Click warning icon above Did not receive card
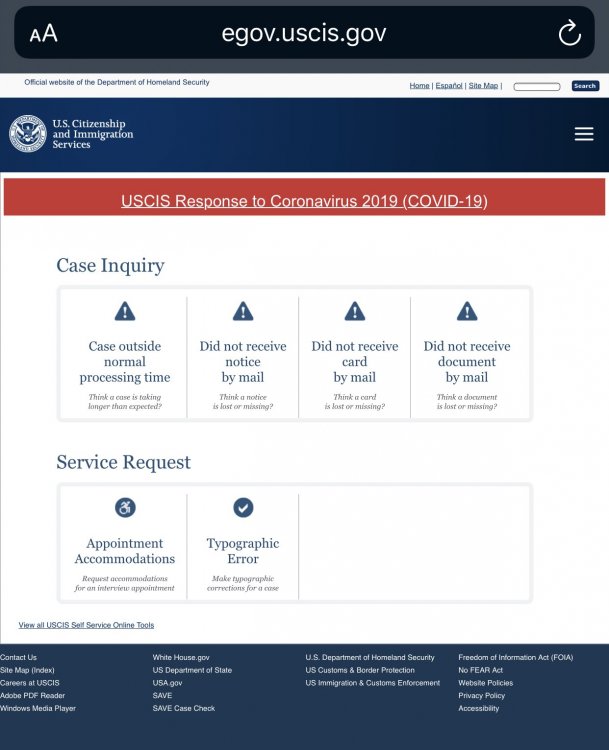Viewport: 609px width, 750px height. click(355, 311)
